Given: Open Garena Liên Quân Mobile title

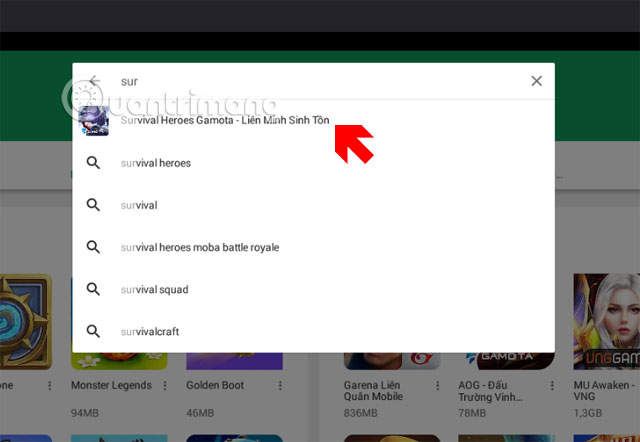Looking at the screenshot, I should 373,391.
